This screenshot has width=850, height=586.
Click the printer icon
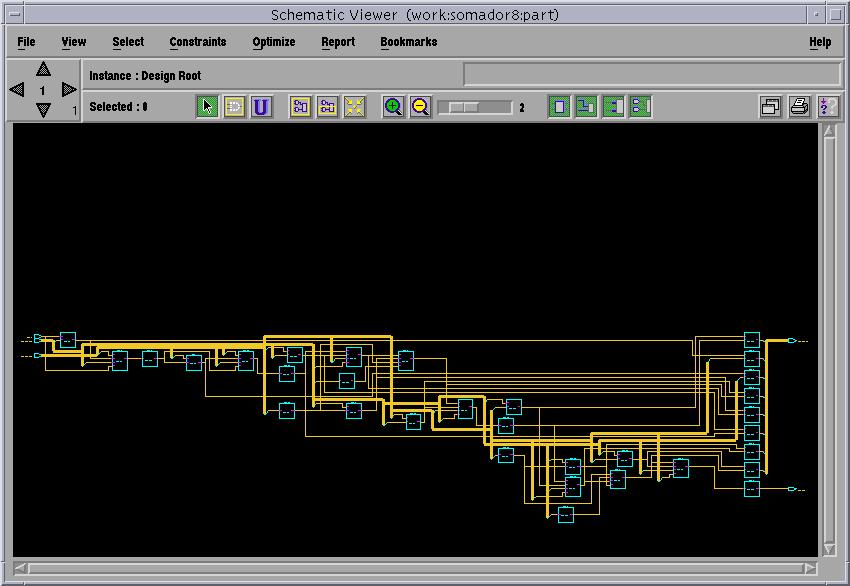pos(799,106)
